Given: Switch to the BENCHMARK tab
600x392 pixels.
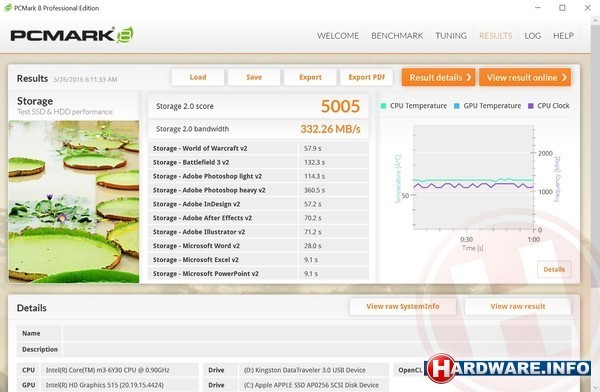Looking at the screenshot, I should tap(397, 36).
